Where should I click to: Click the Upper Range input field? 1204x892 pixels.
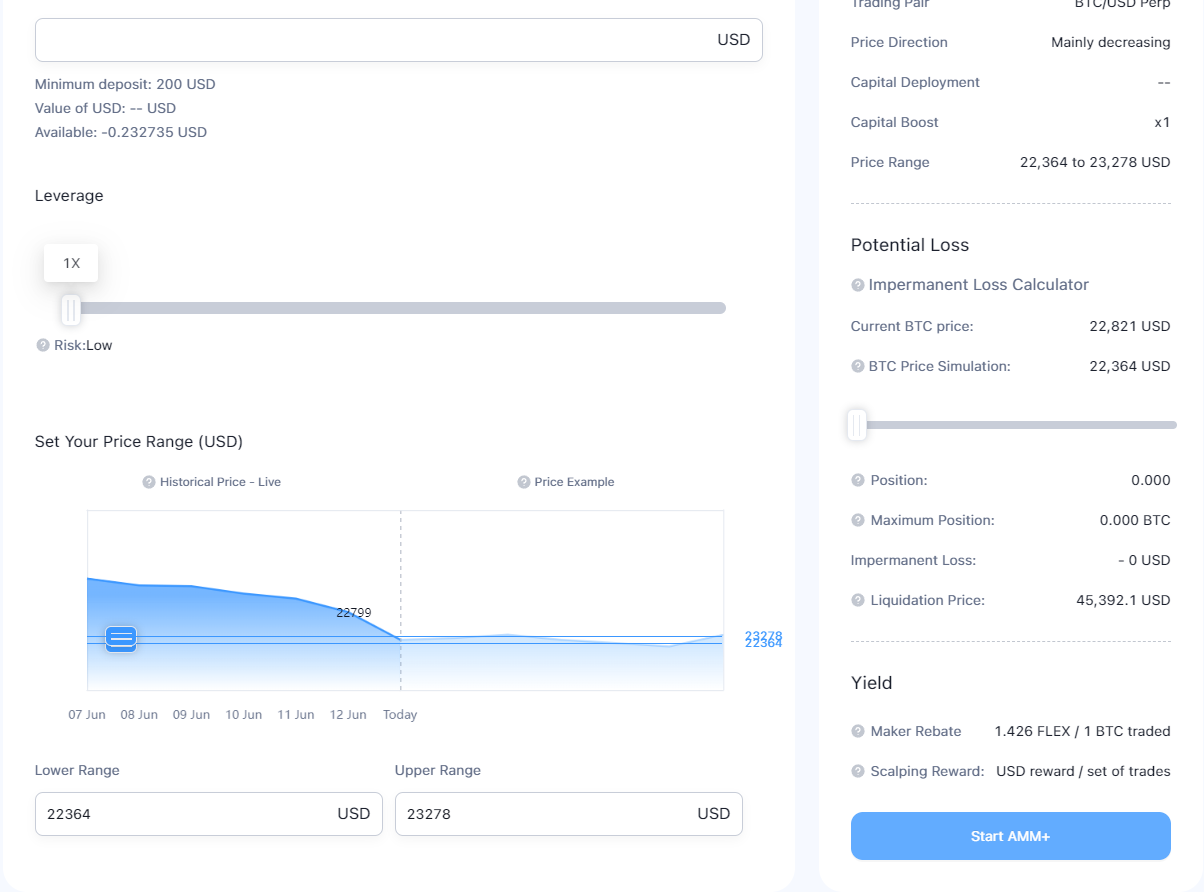click(569, 814)
